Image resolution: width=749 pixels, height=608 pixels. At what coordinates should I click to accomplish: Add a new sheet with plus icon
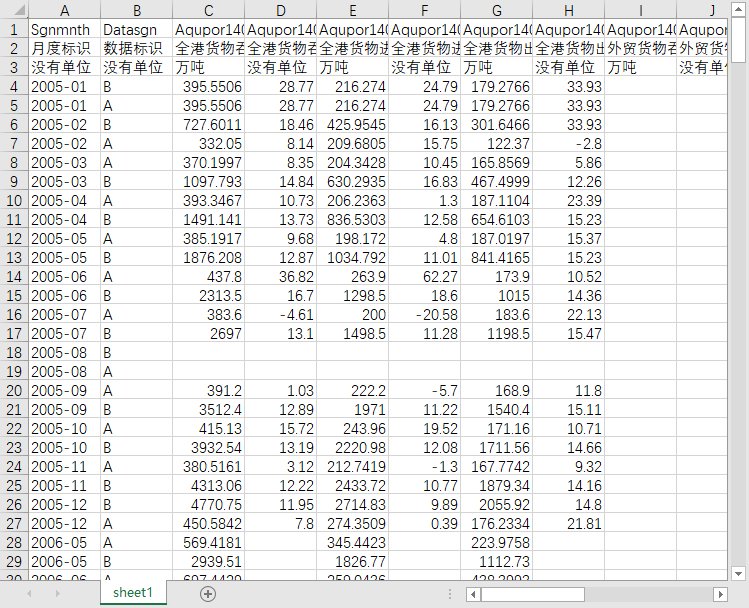208,594
